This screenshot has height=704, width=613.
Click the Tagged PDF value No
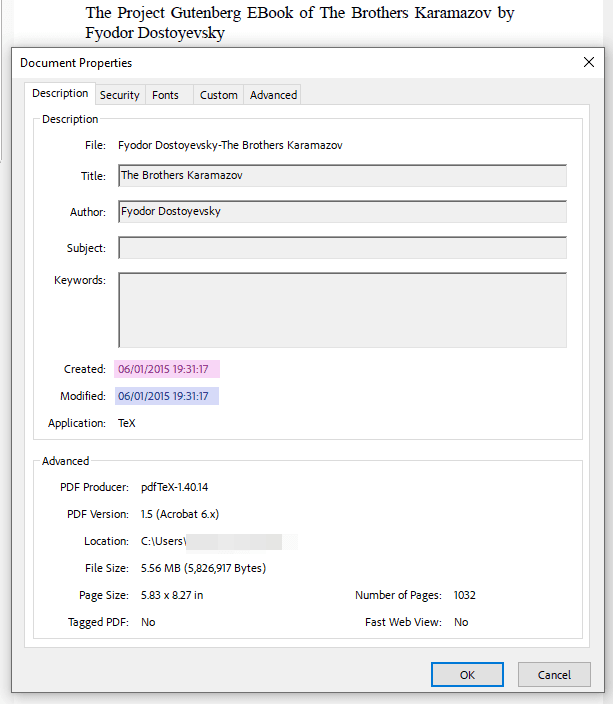tap(148, 622)
